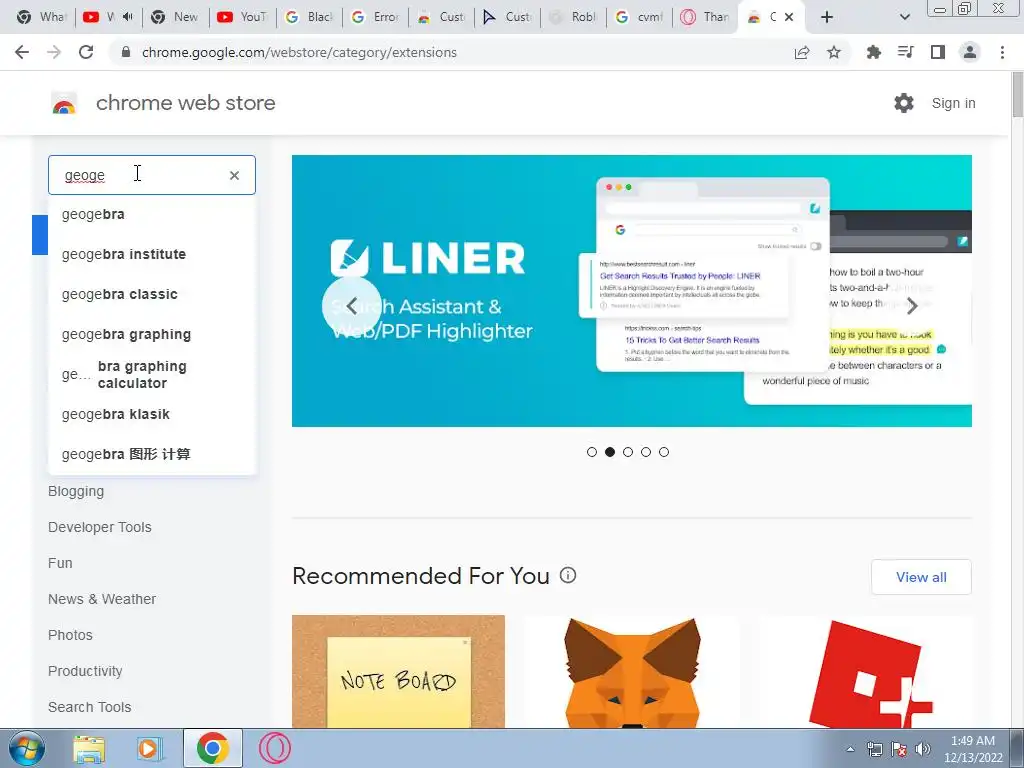Open the Blogging category
The width and height of the screenshot is (1024, 768).
tap(76, 491)
